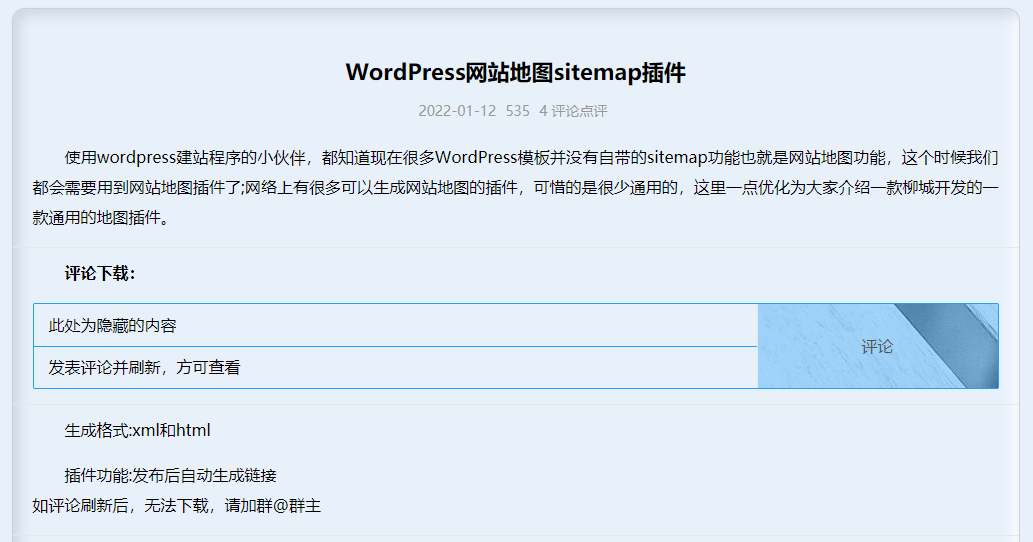Screen dimensions: 1033x542
Task: Click the intro paragraph starting '使用wordpress建站程序'
Action: tap(516, 188)
